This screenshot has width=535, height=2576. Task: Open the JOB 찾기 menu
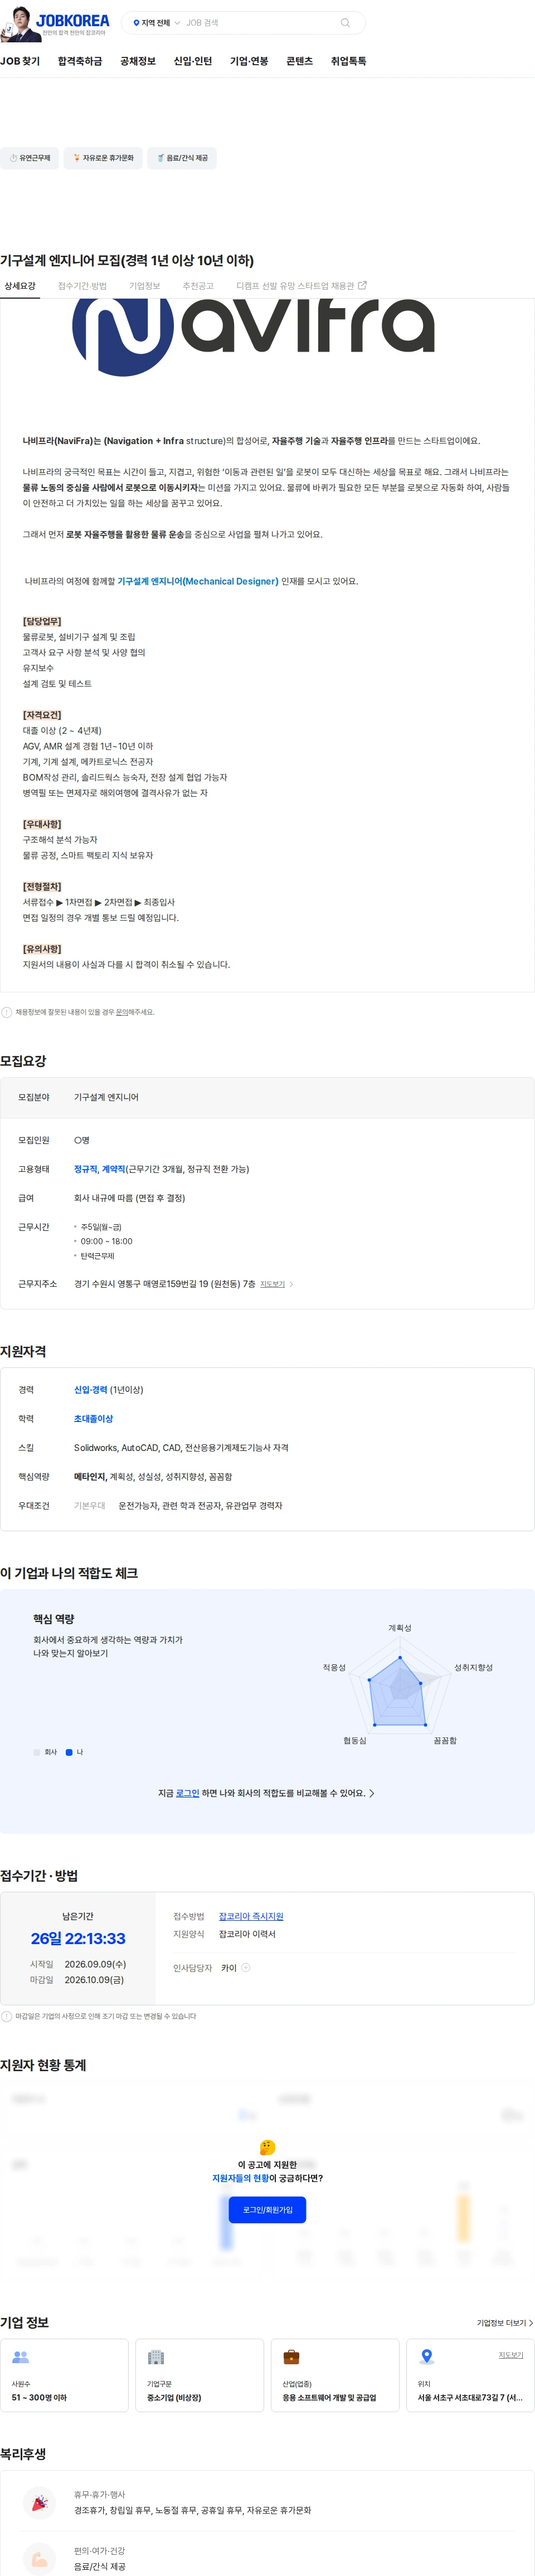[x=20, y=62]
